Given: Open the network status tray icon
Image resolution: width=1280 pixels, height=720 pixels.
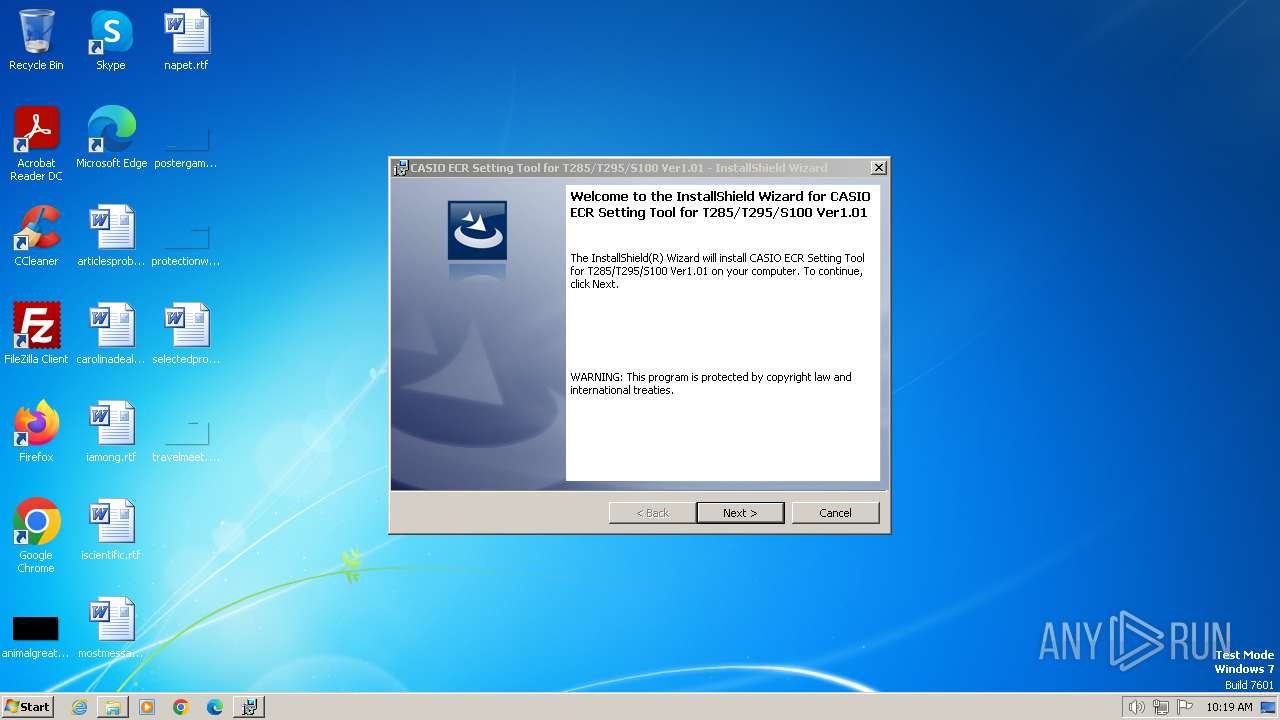Looking at the screenshot, I should (x=1161, y=707).
